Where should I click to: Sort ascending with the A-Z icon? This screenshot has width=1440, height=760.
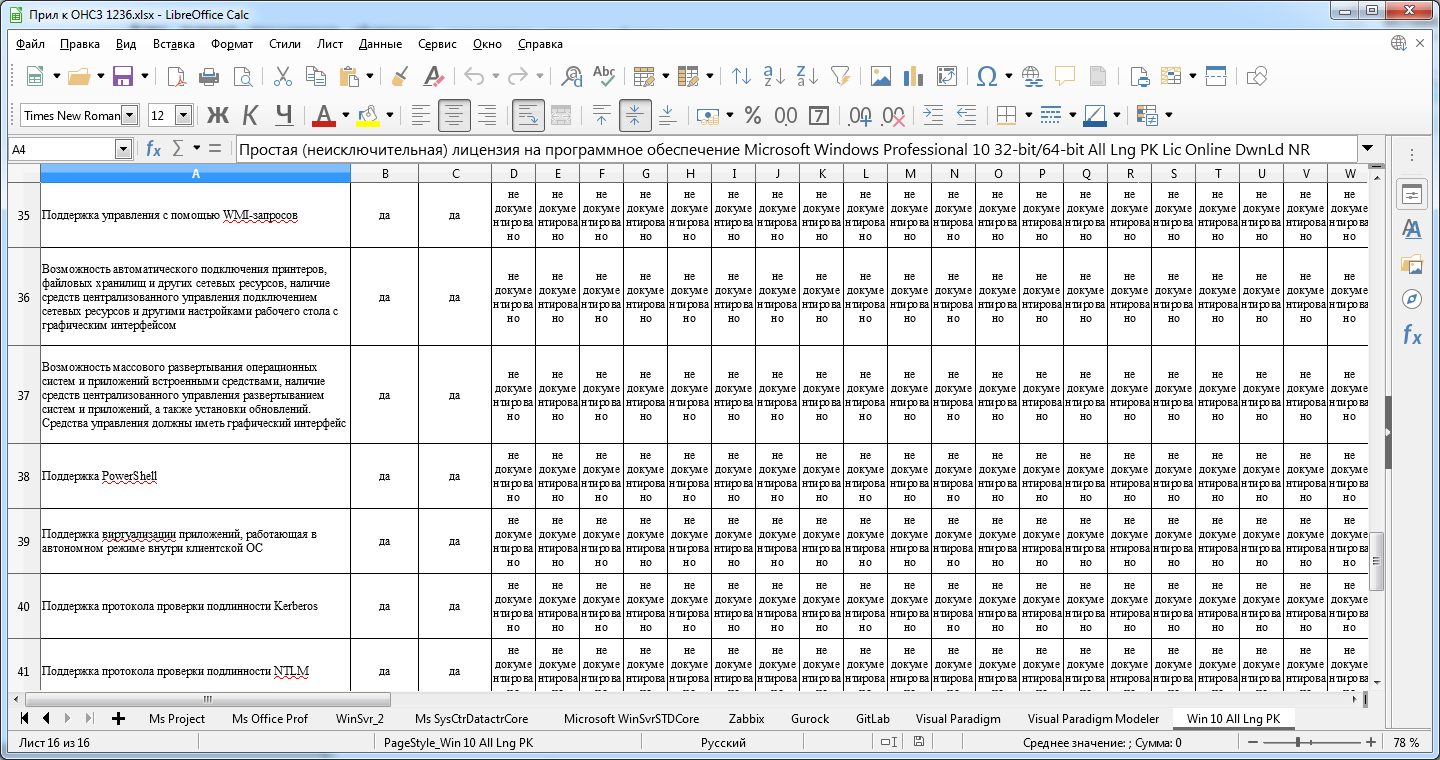point(774,76)
